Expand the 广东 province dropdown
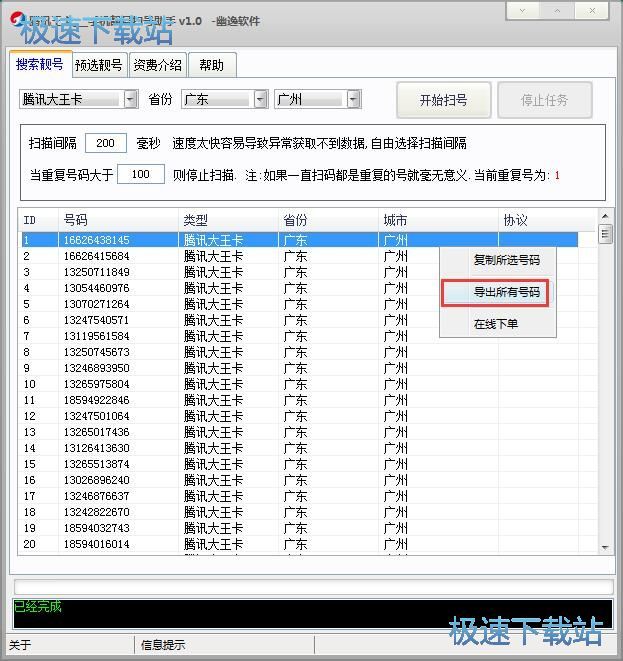Screen dimensions: 623x661 click(260, 99)
